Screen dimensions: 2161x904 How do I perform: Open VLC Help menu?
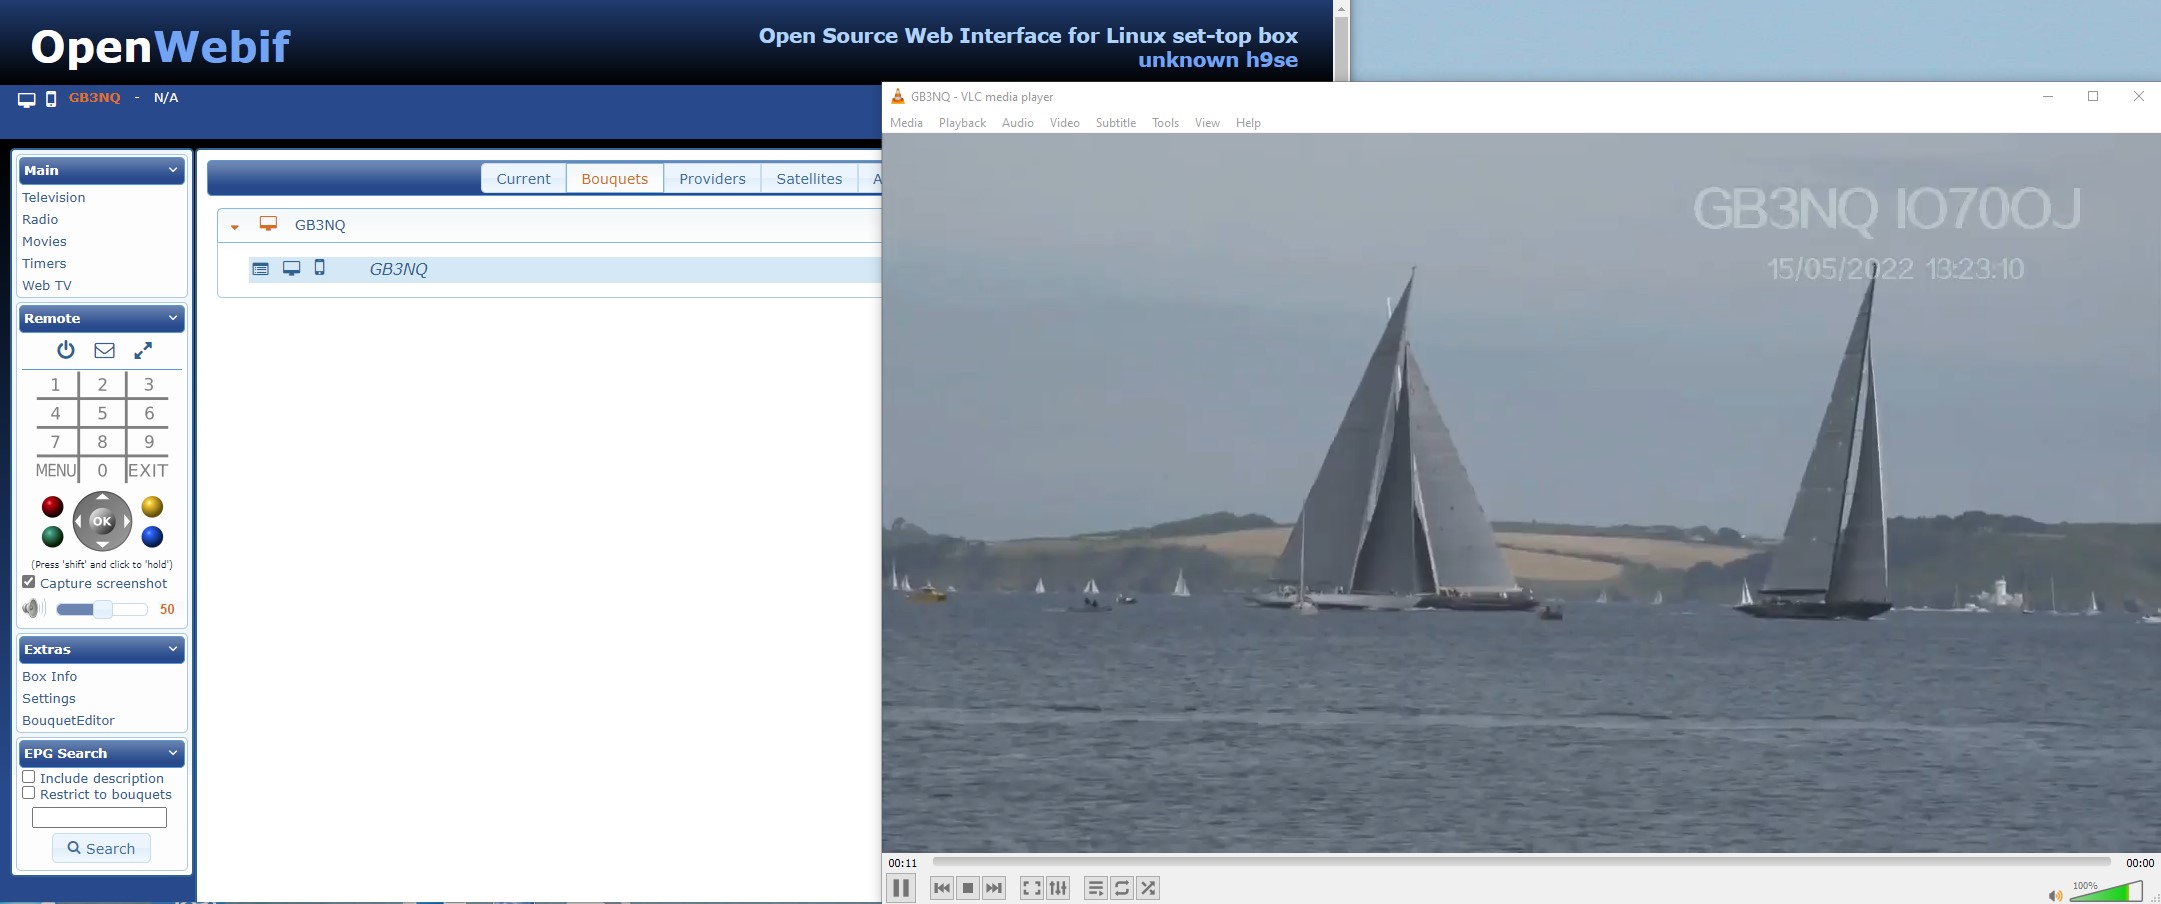pos(1248,123)
